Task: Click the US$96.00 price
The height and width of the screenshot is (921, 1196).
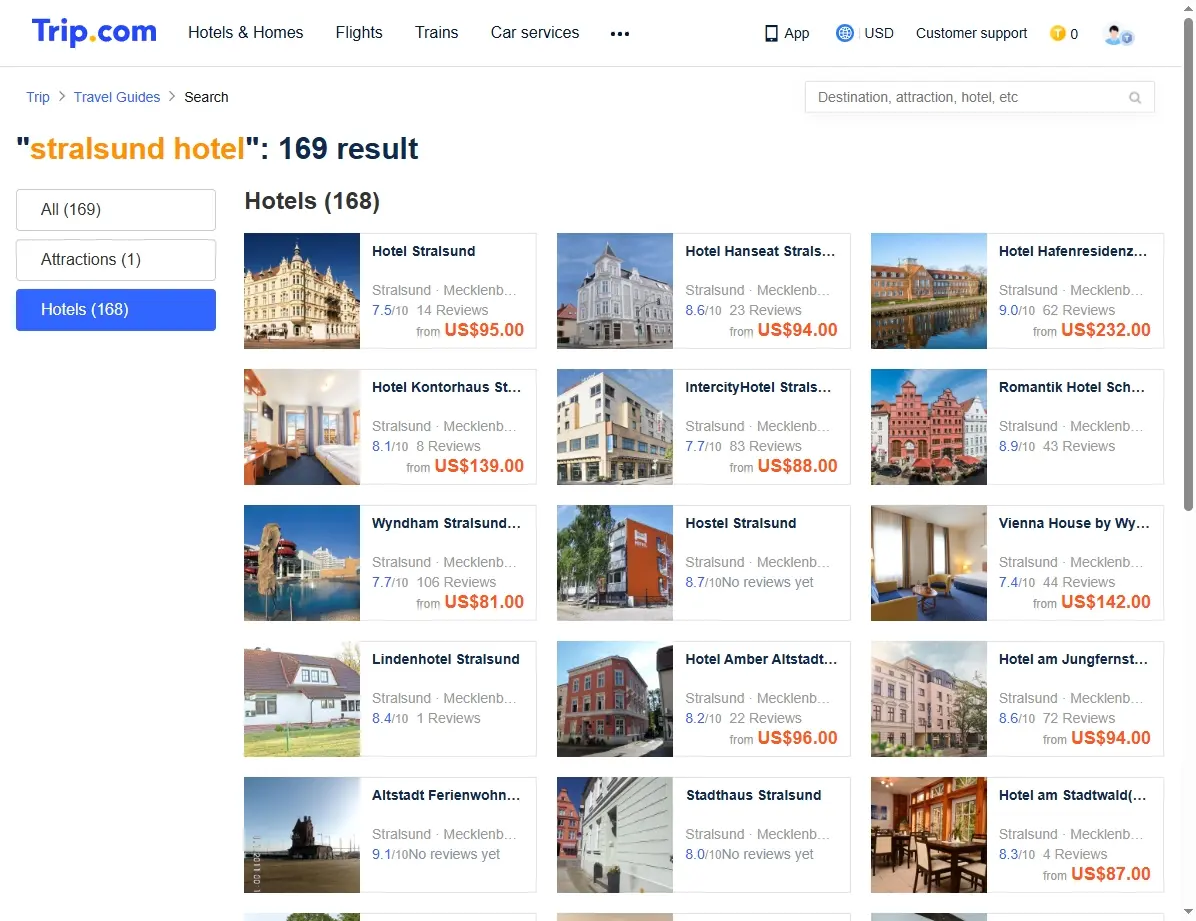Action: tap(798, 738)
